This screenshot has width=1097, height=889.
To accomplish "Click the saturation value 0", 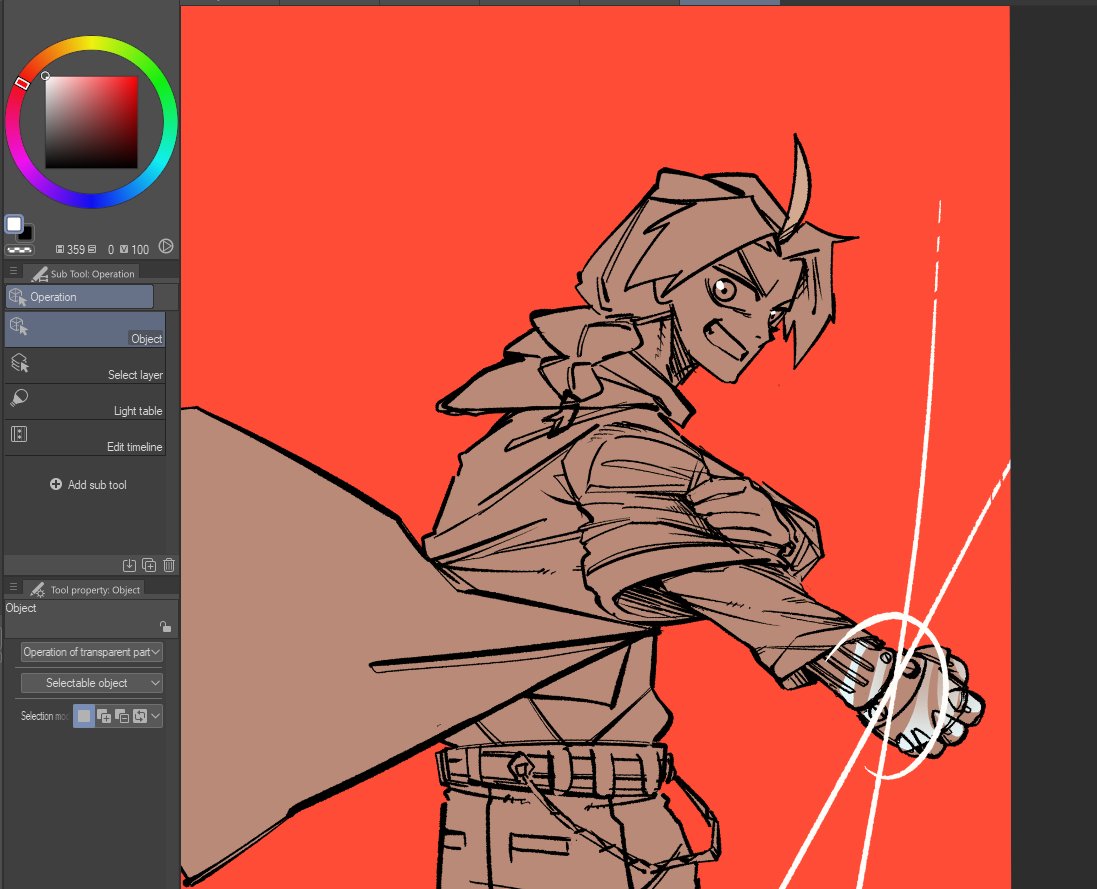I will (111, 250).
